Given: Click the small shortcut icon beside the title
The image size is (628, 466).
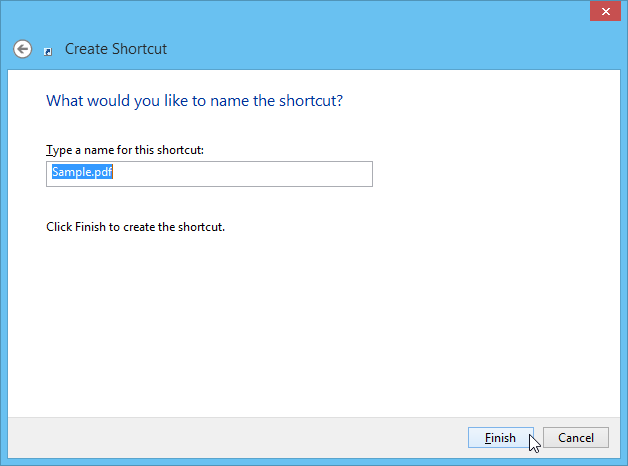Looking at the screenshot, I should [48, 51].
